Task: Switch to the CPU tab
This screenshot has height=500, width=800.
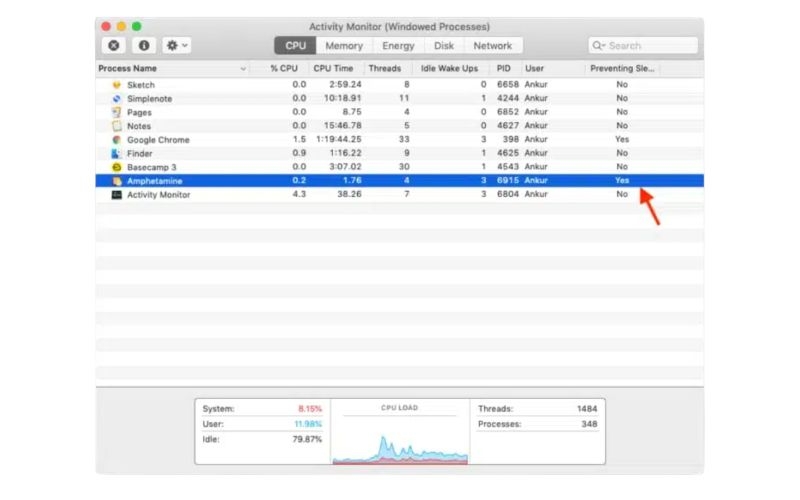Action: coord(295,45)
